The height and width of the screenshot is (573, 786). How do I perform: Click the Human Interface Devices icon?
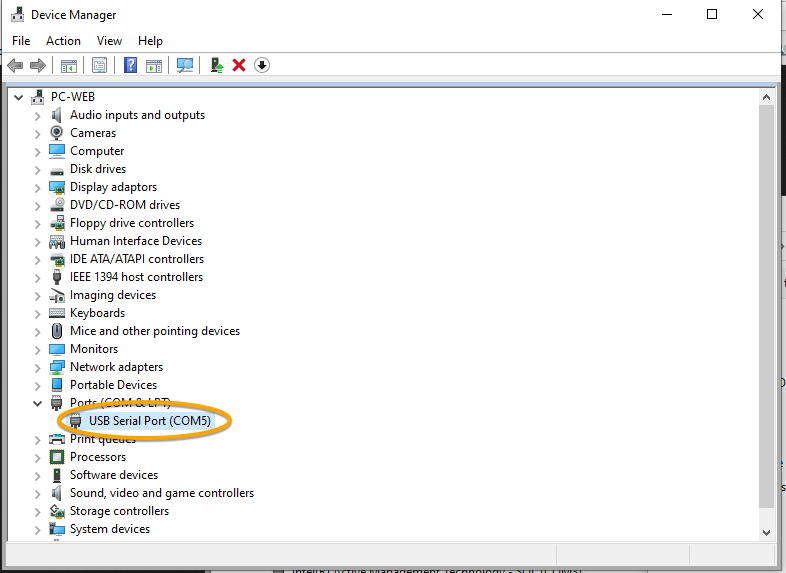(57, 242)
